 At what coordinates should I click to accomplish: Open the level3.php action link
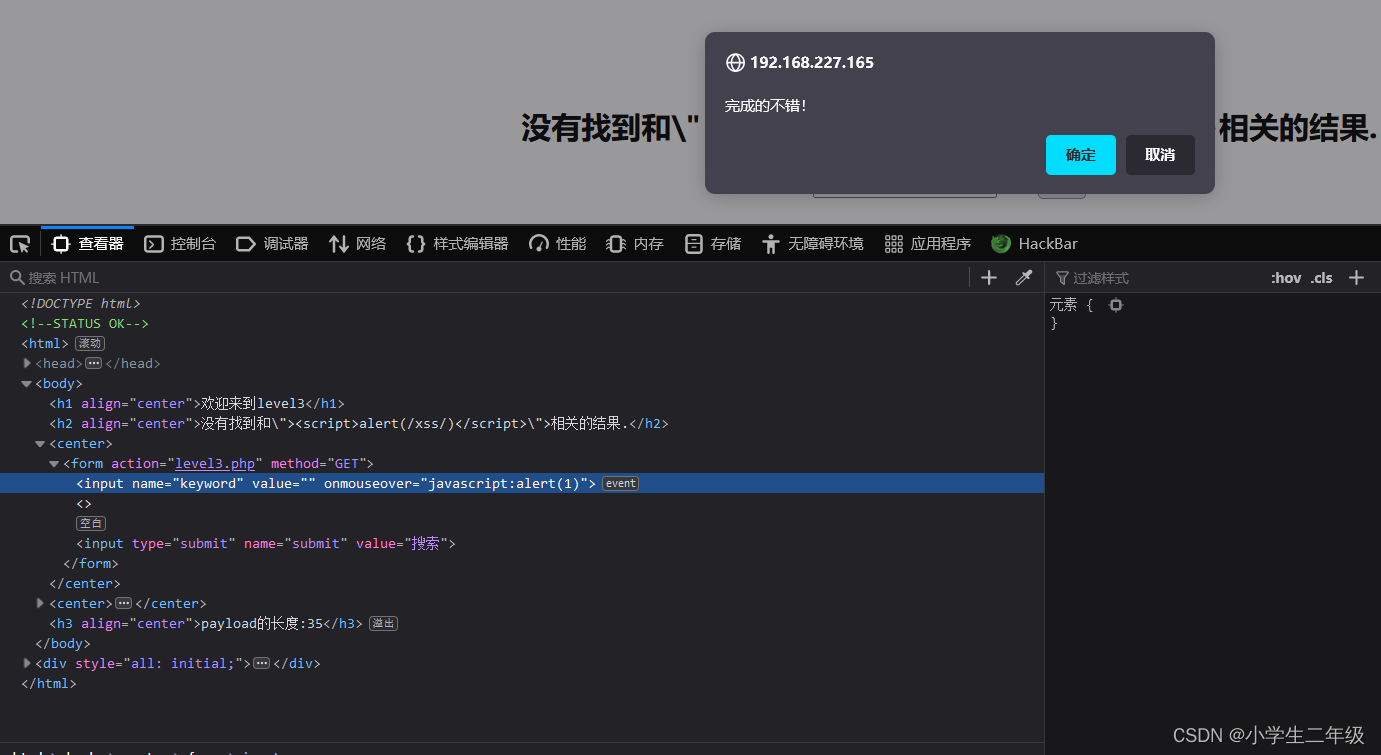point(215,463)
